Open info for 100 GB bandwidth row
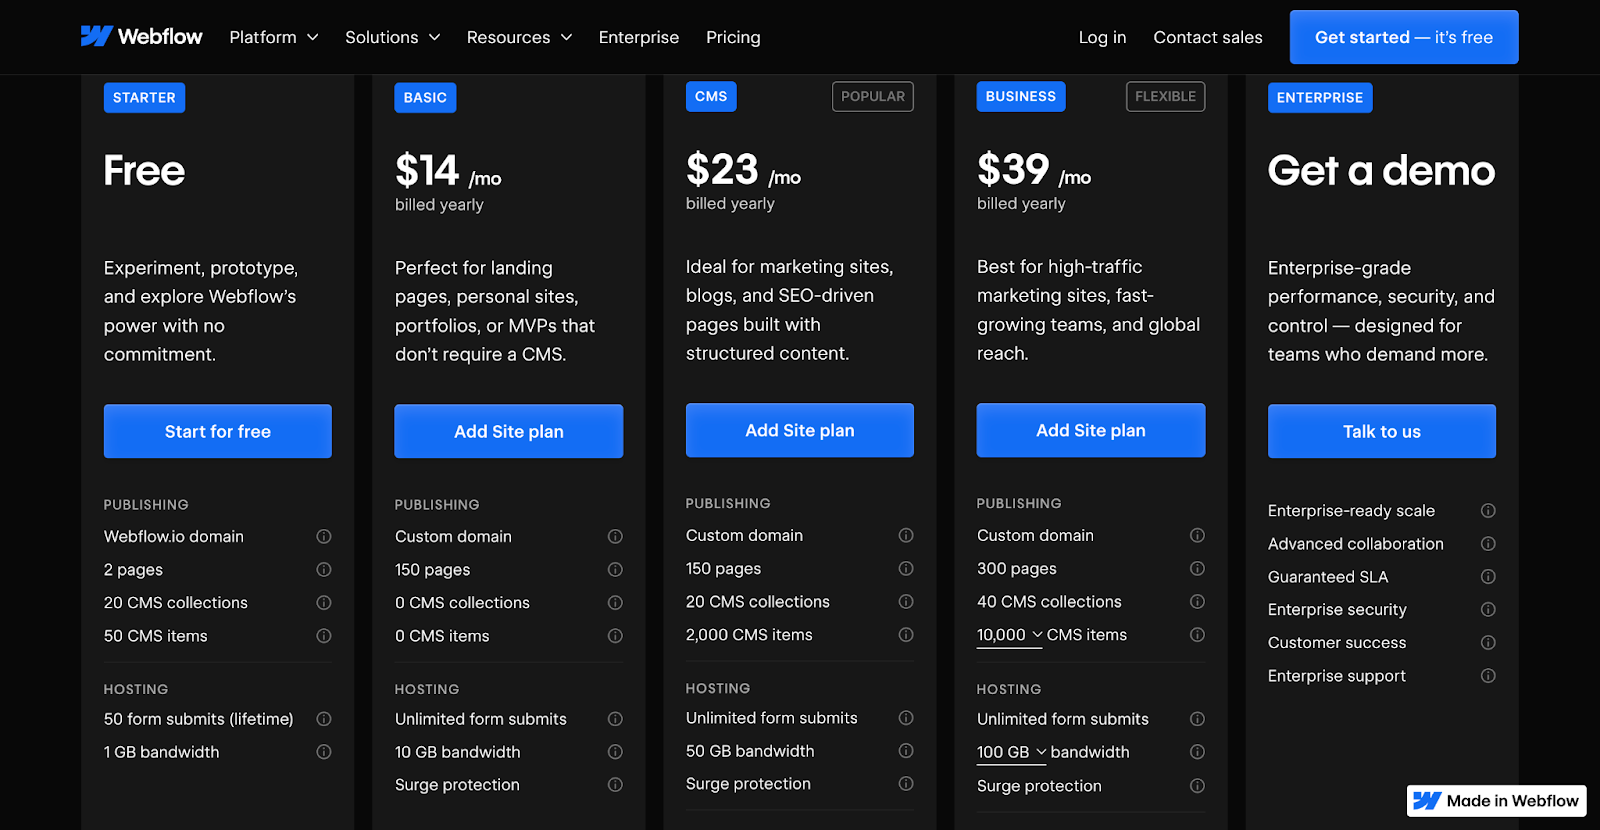This screenshot has height=830, width=1600. pos(1197,752)
